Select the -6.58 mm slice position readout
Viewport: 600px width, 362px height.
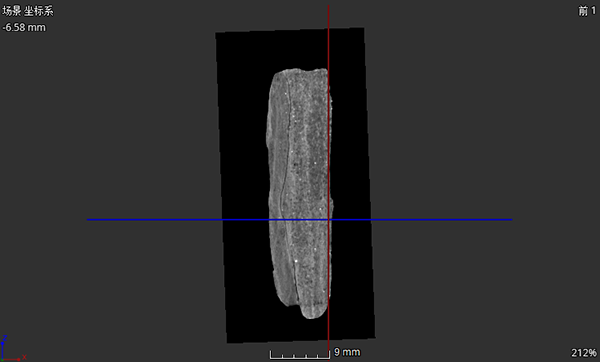point(24,28)
